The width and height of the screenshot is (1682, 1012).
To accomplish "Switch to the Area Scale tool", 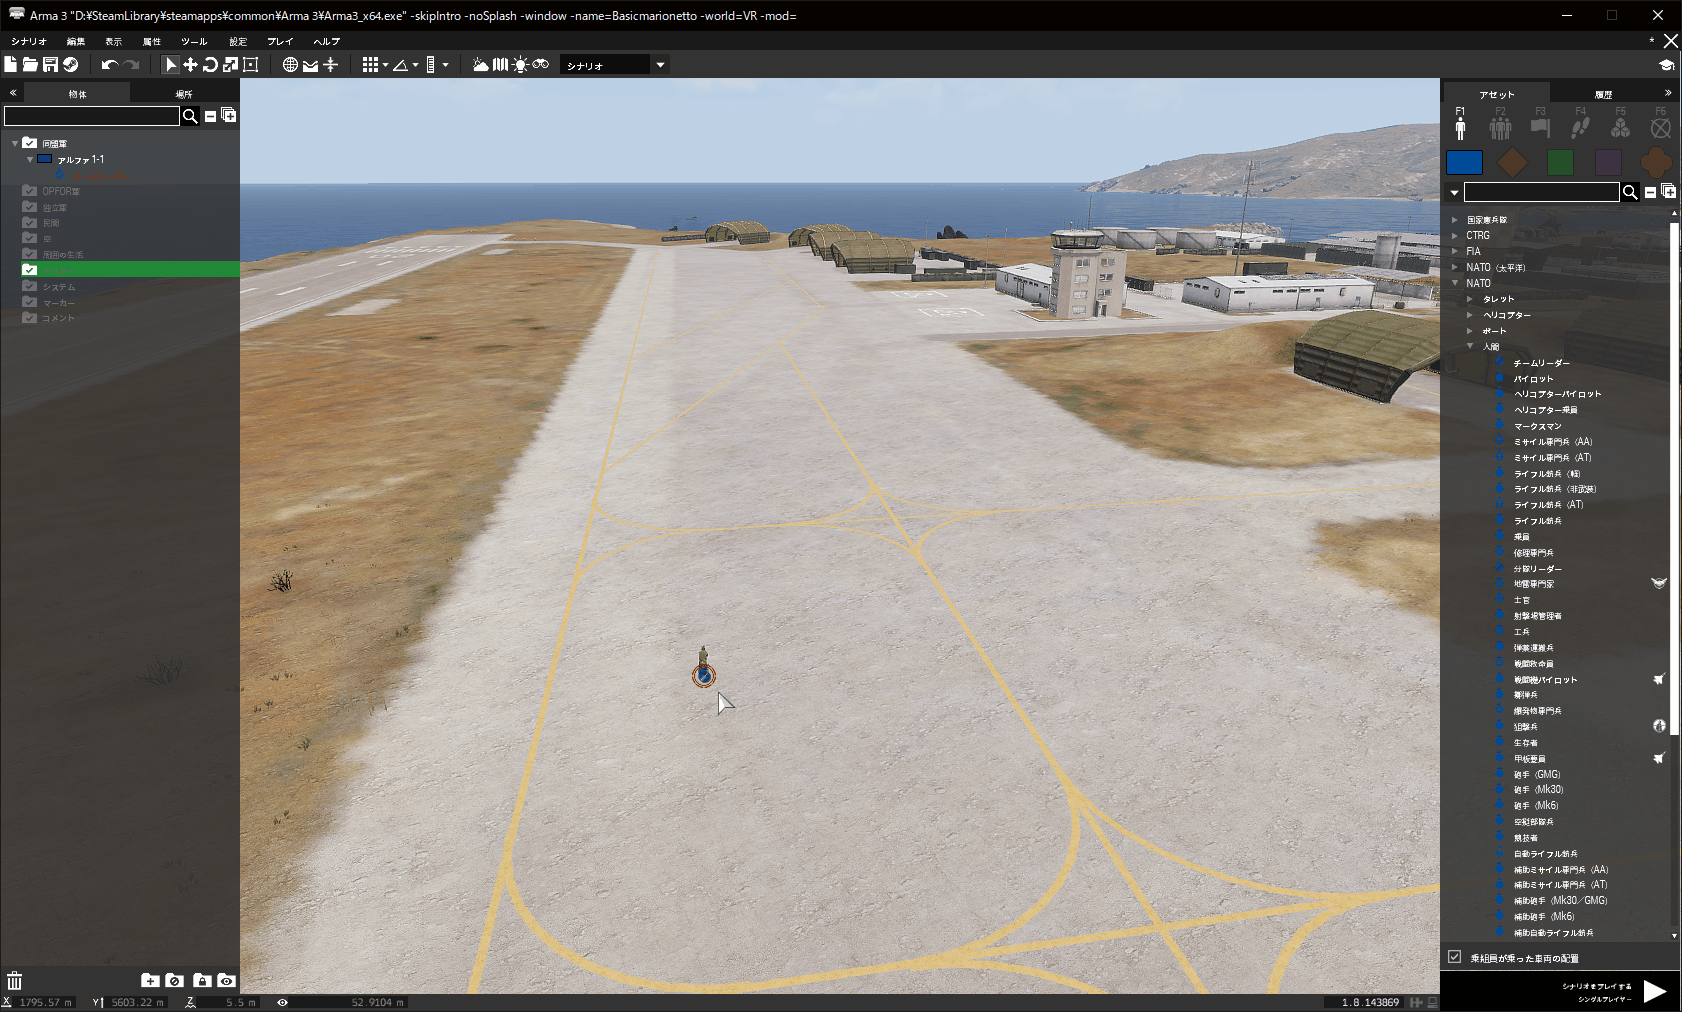I will tap(249, 64).
